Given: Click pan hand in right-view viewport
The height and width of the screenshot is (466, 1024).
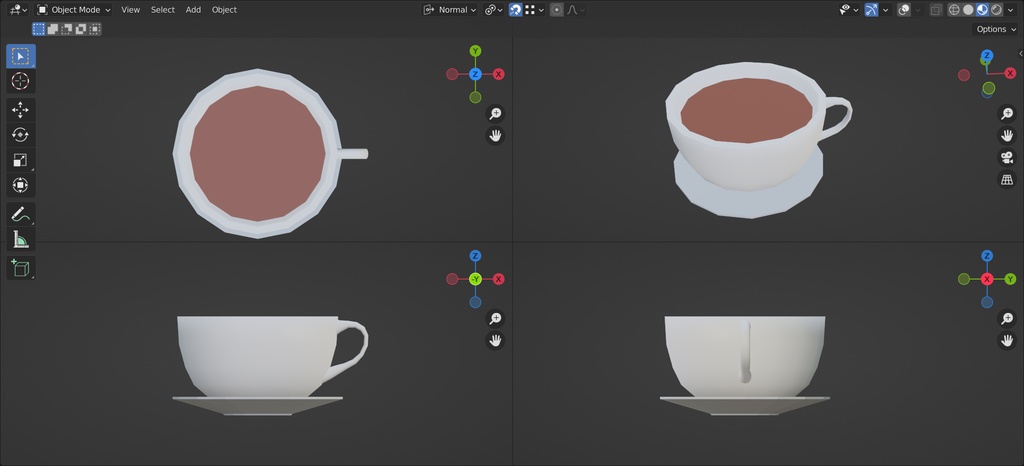Looking at the screenshot, I should 1007,341.
